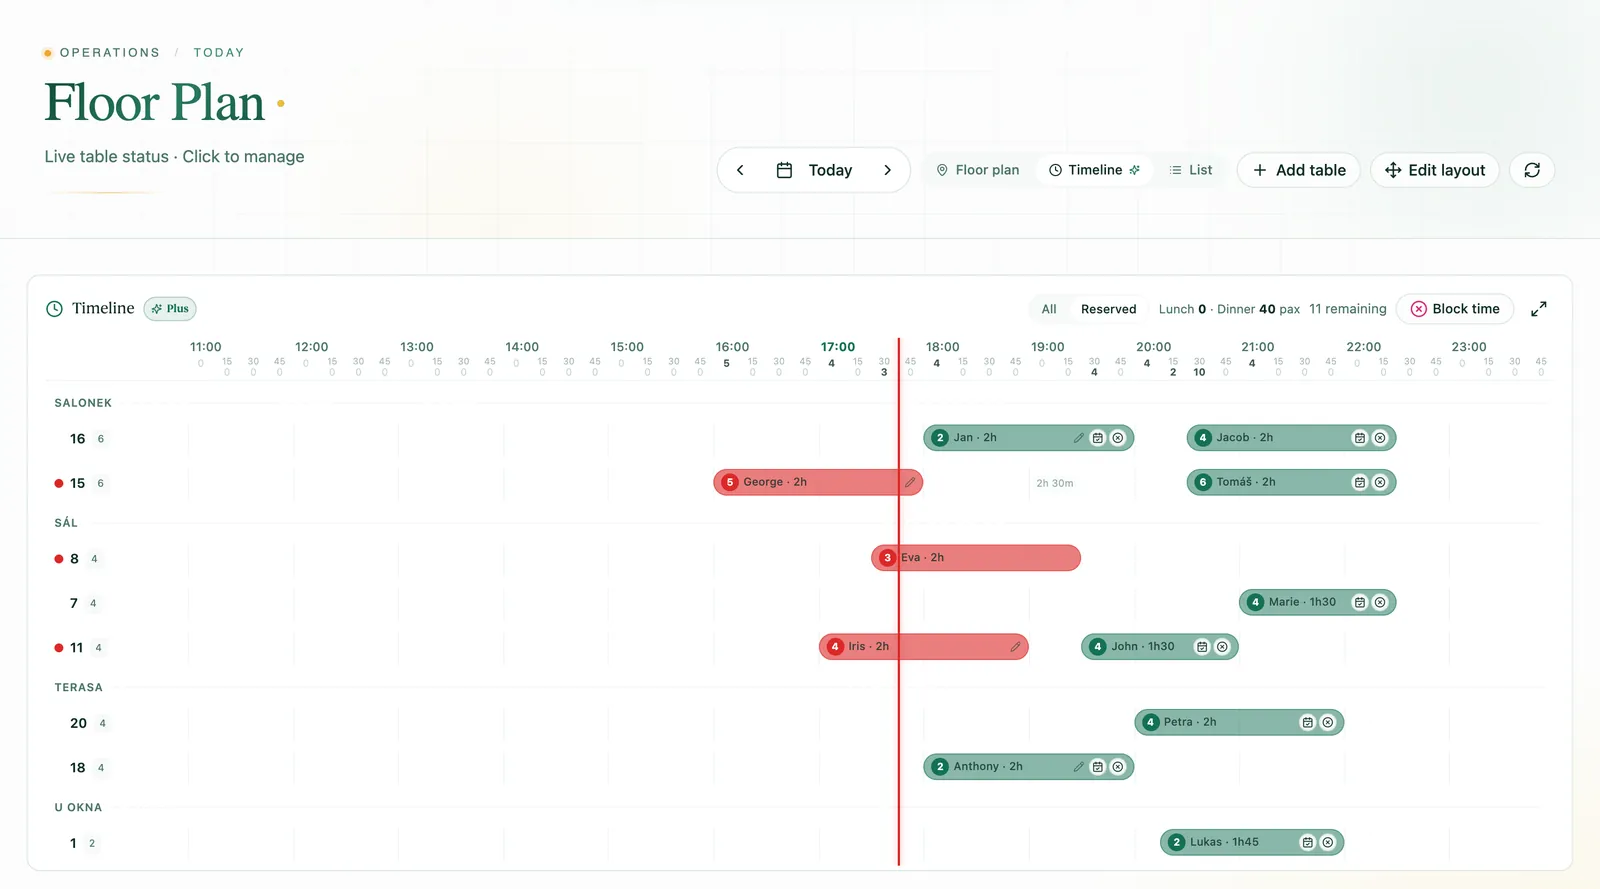This screenshot has height=889, width=1600.
Task: Show All reservations filter
Action: (x=1049, y=309)
